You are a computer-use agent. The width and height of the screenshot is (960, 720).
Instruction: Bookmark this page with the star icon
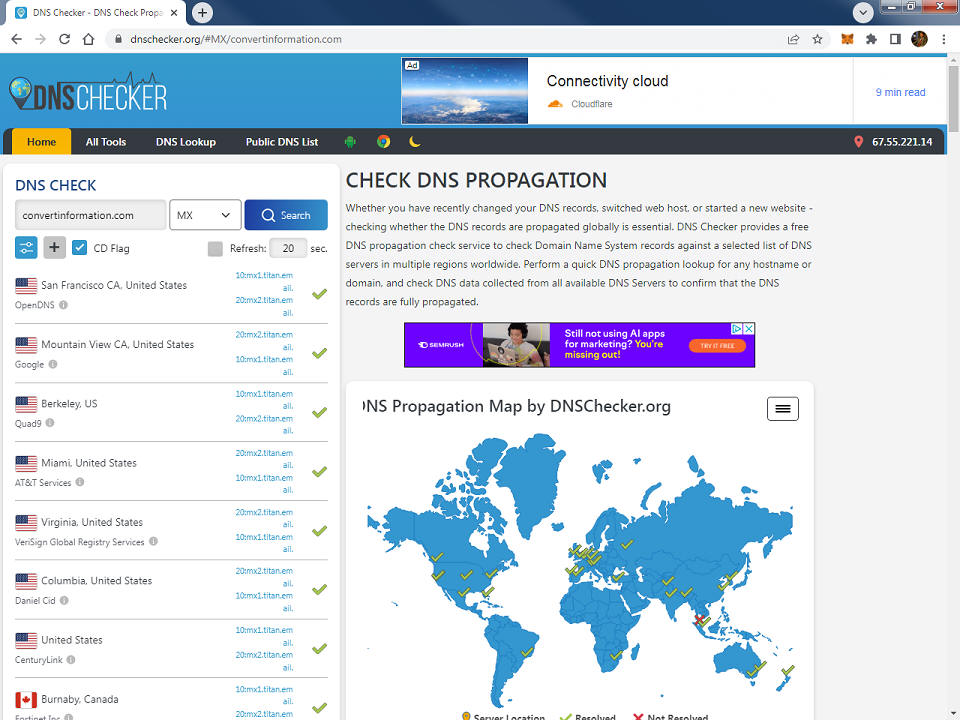click(x=817, y=39)
